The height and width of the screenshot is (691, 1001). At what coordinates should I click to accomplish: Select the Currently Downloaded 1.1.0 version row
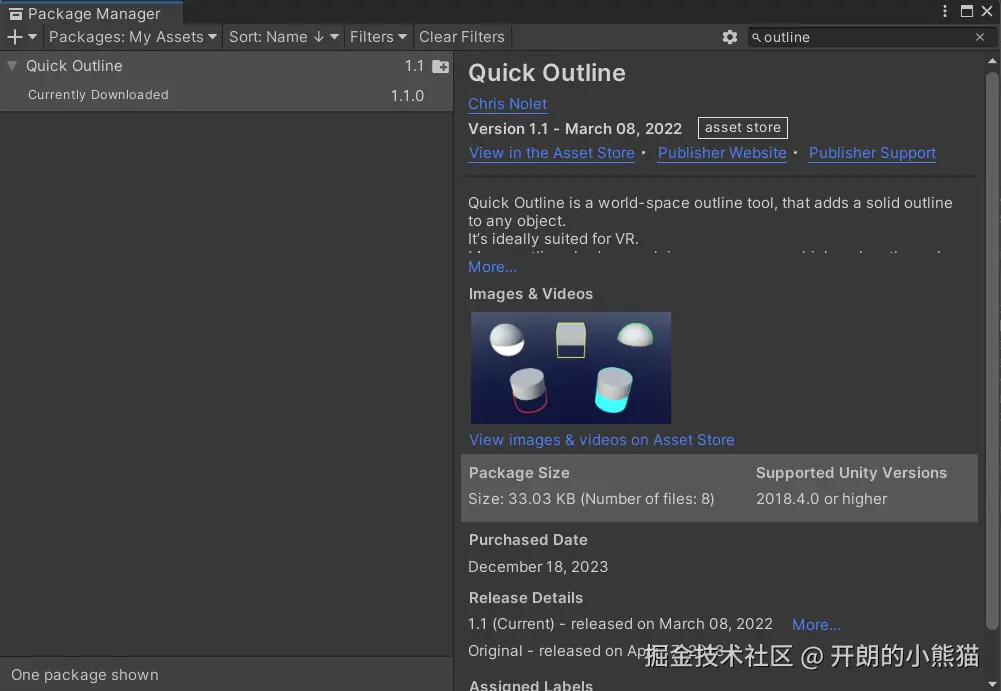pos(226,95)
